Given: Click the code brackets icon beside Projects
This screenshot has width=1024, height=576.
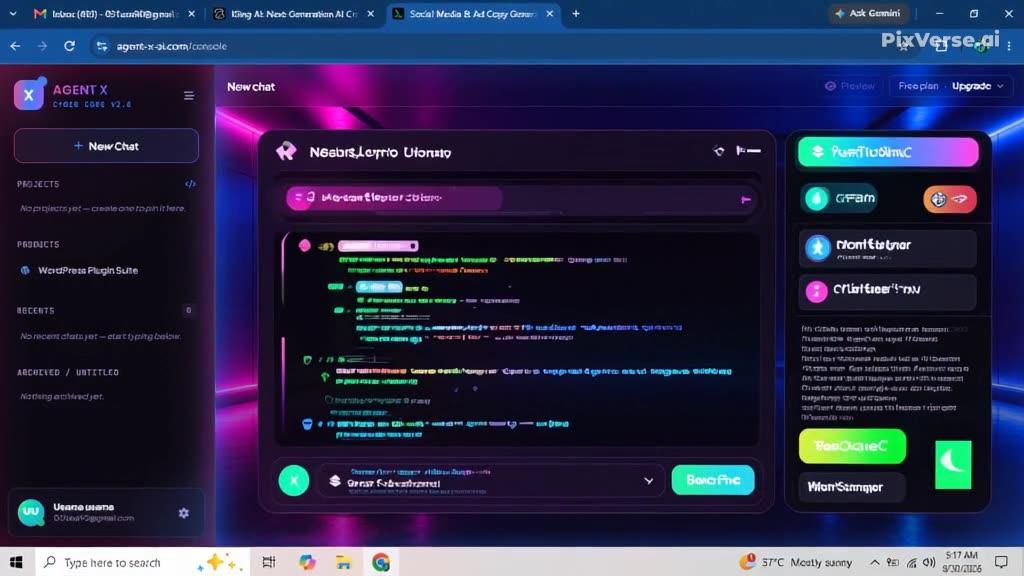Looking at the screenshot, I should click(190, 184).
